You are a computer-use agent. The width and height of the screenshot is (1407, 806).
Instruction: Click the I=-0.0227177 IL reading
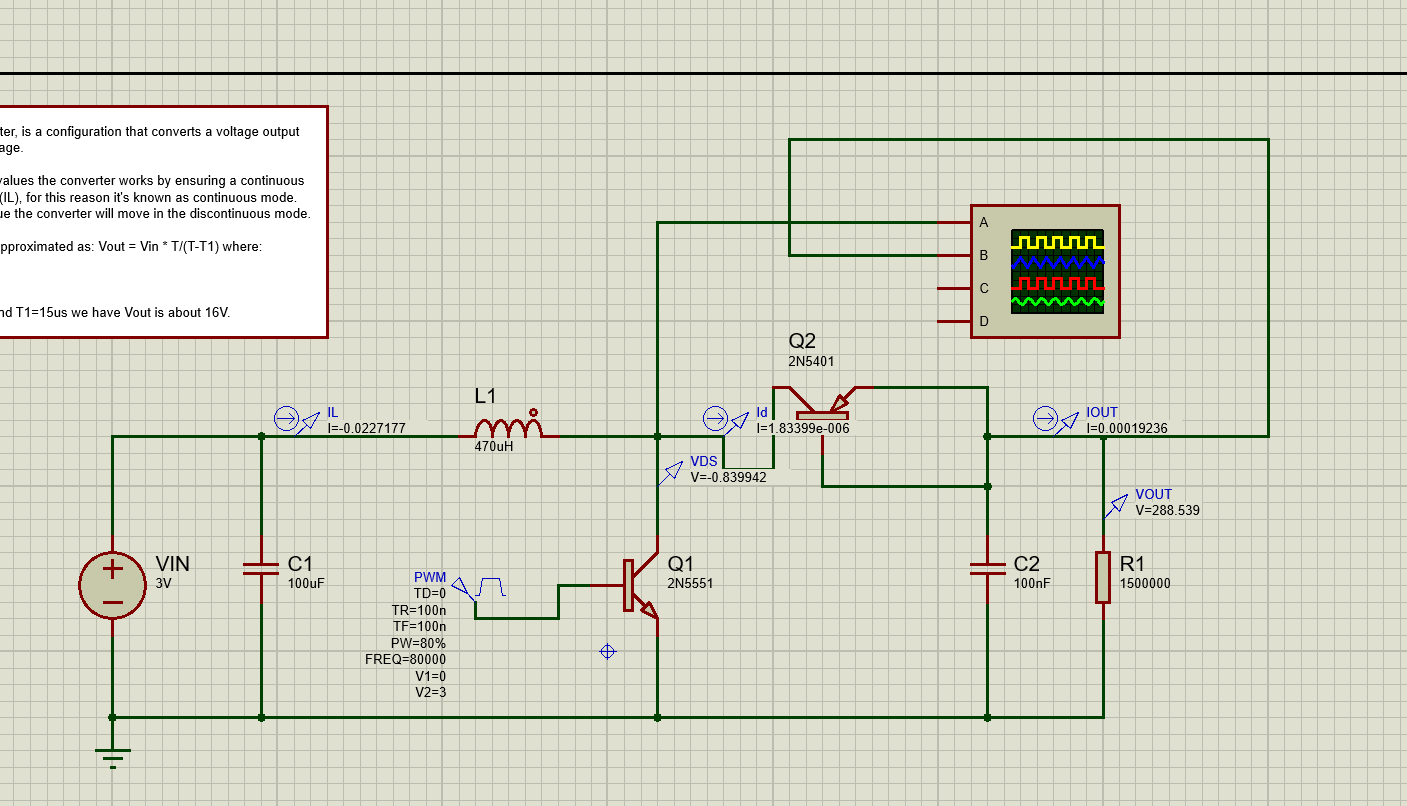coord(366,428)
